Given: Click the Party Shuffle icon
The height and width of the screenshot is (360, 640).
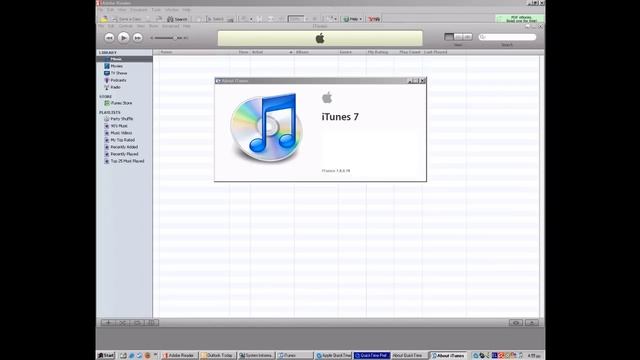Looking at the screenshot, I should coord(107,119).
